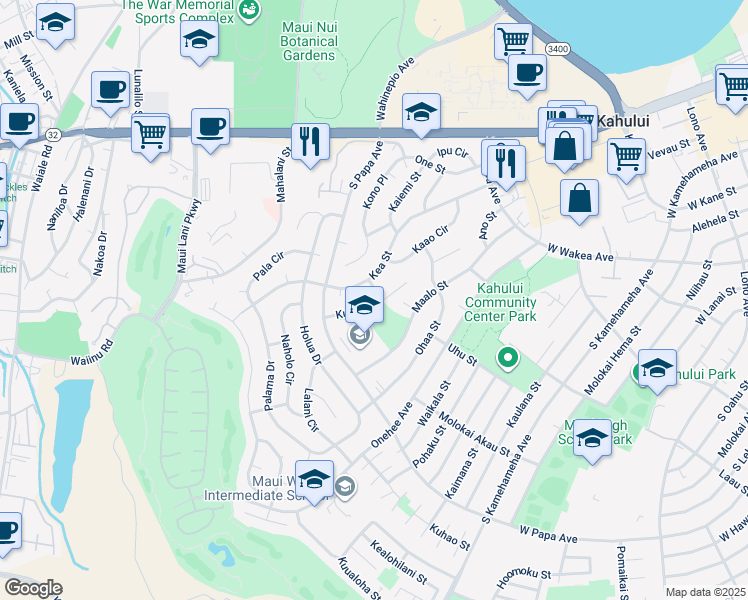Select cafe marker above Maui Lani Pkwy

click(210, 130)
